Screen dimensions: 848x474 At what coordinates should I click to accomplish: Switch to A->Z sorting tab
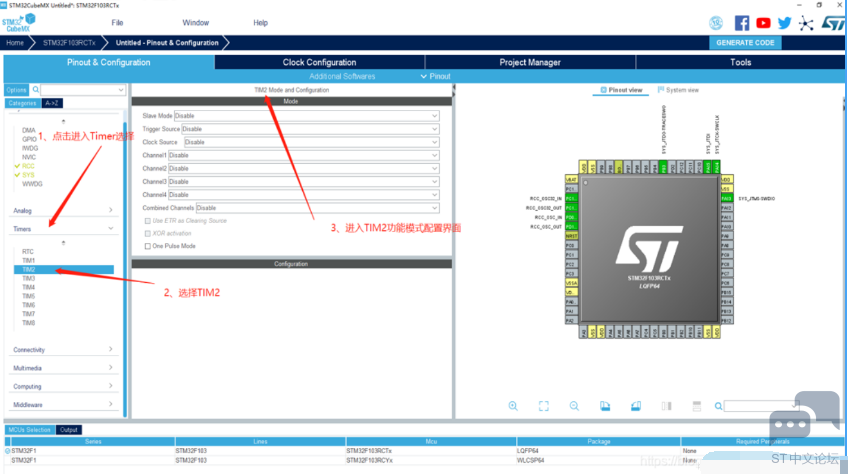point(52,103)
